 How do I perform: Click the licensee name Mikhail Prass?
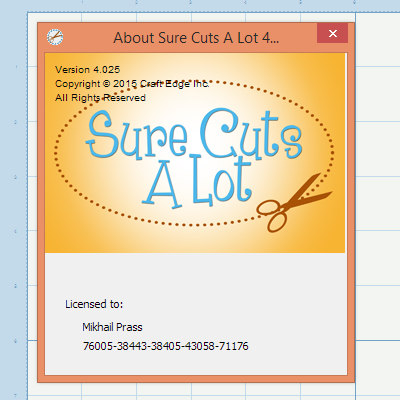112,327
